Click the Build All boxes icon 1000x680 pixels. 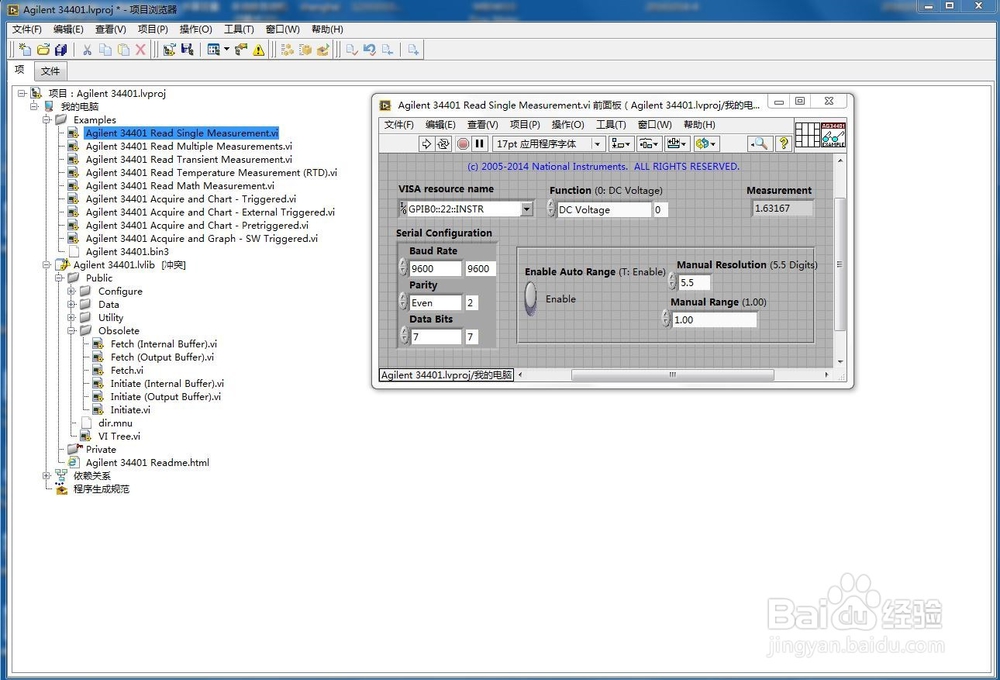[x=287, y=49]
